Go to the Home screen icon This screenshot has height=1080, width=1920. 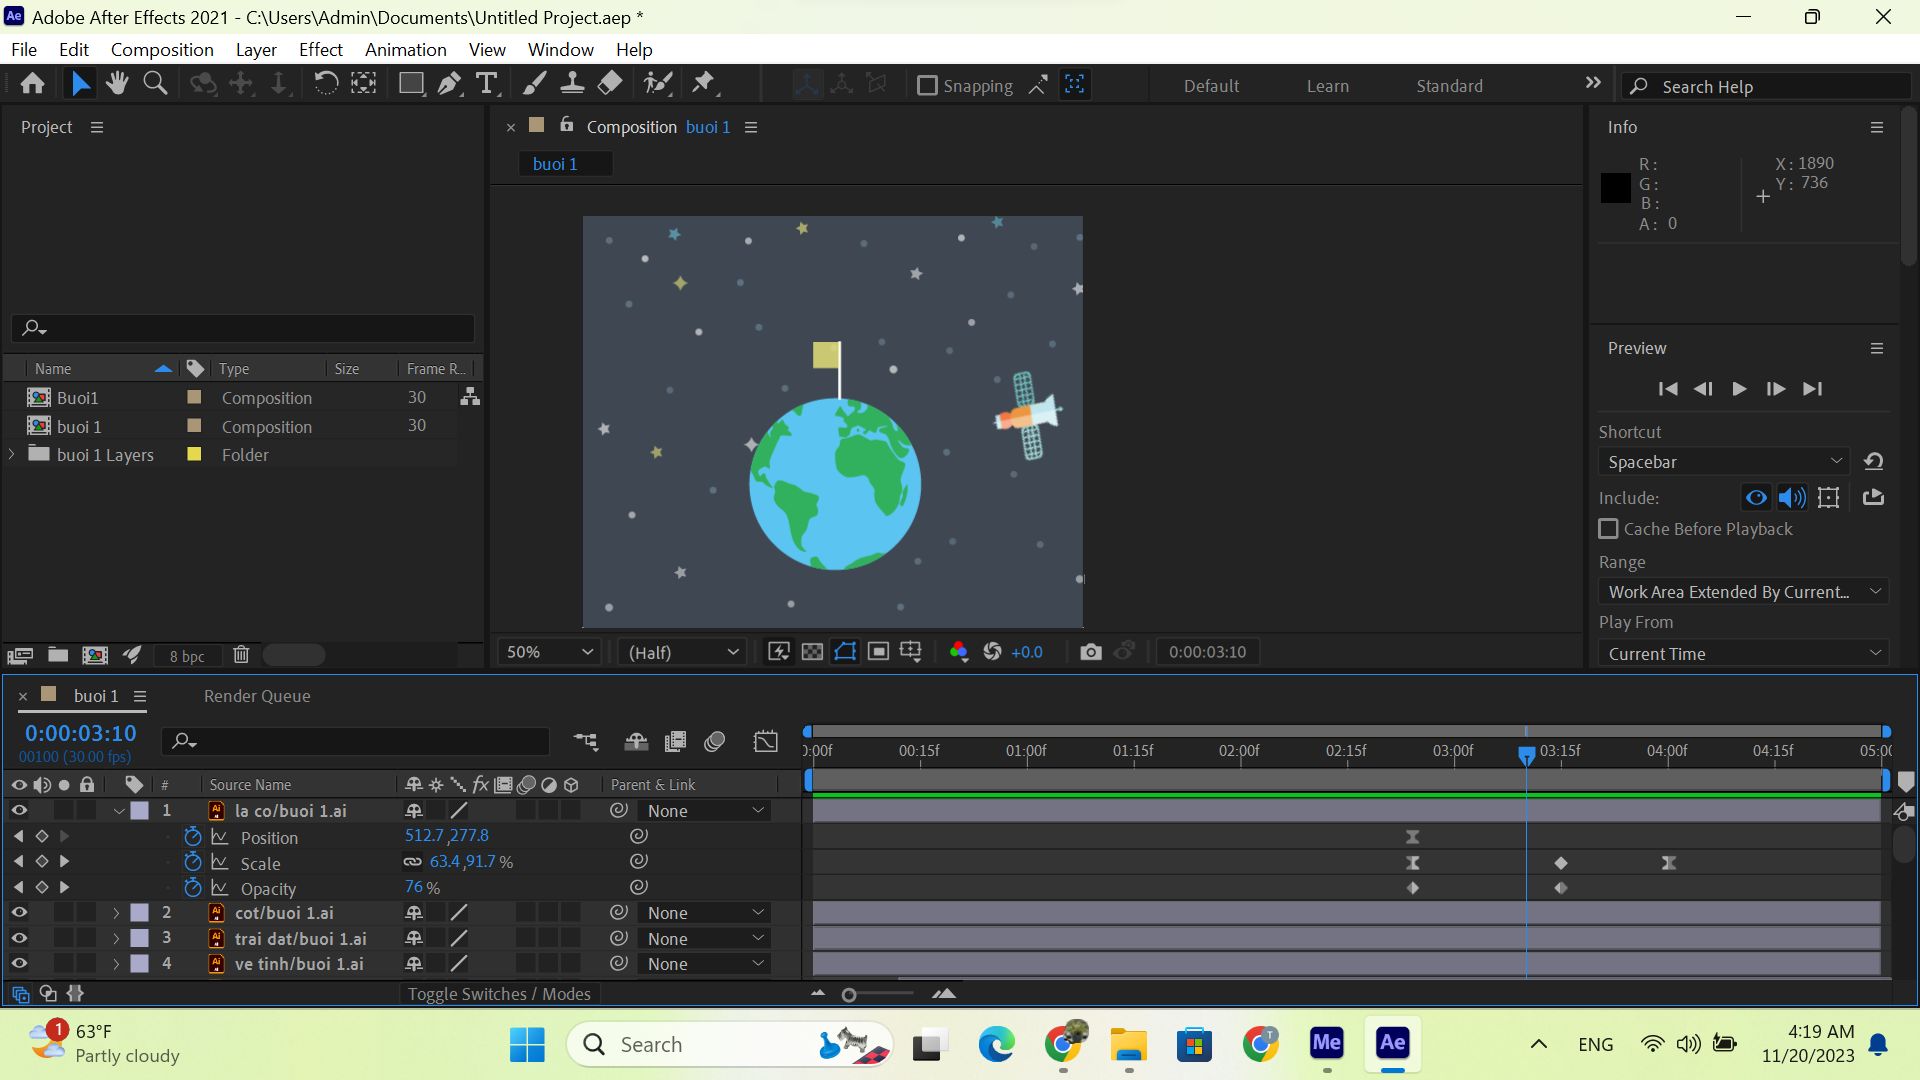coord(32,84)
